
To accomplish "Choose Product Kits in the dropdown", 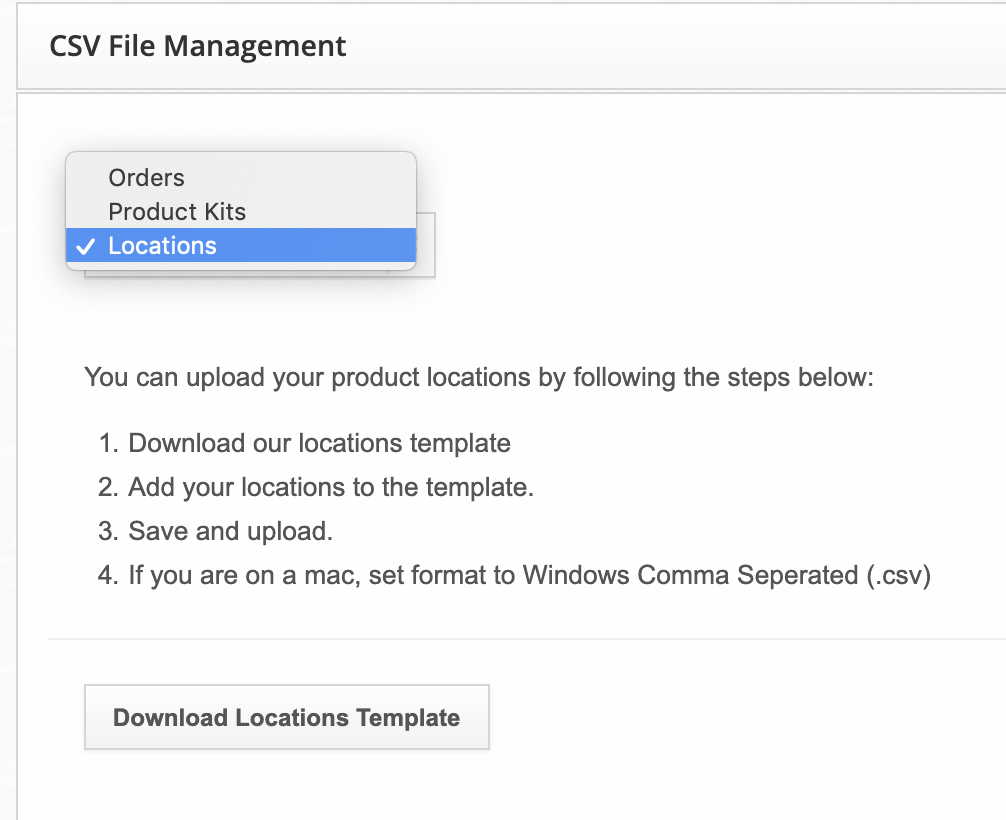I will tap(241, 212).
